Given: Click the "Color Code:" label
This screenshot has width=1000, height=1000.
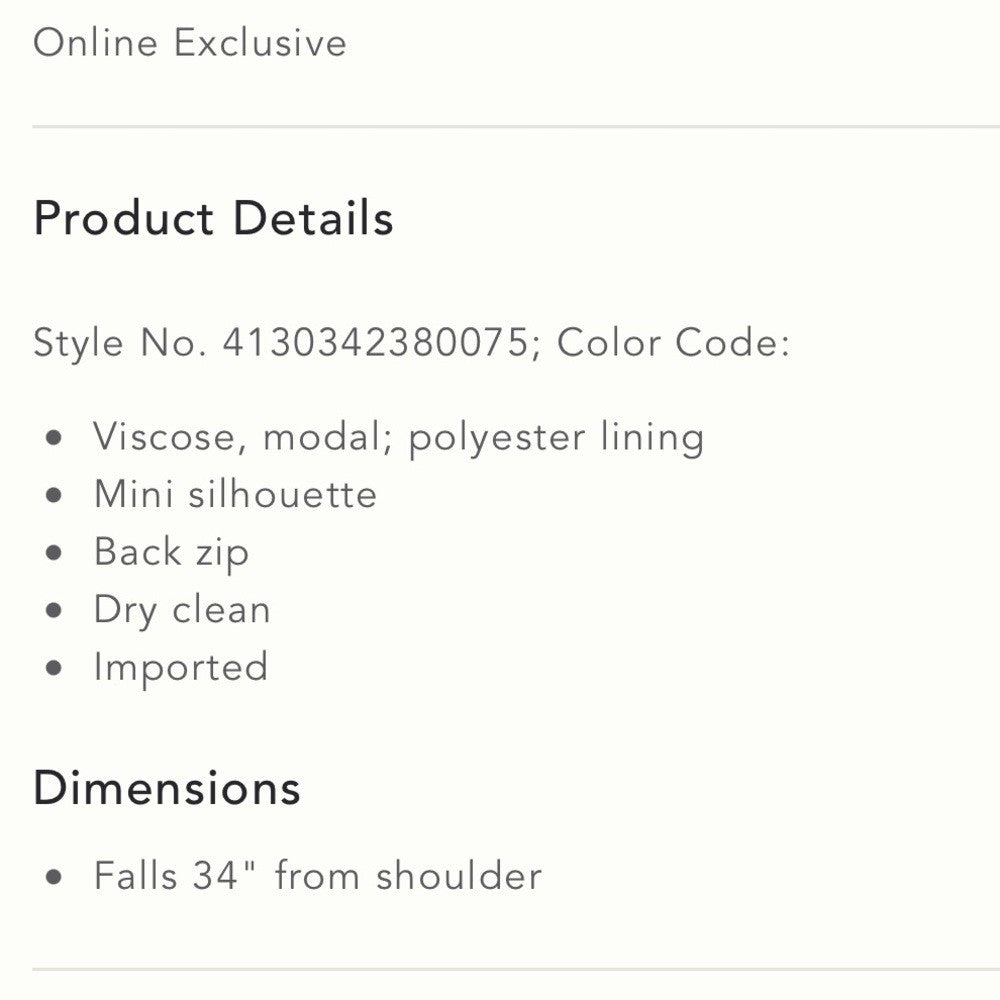Looking at the screenshot, I should [673, 343].
